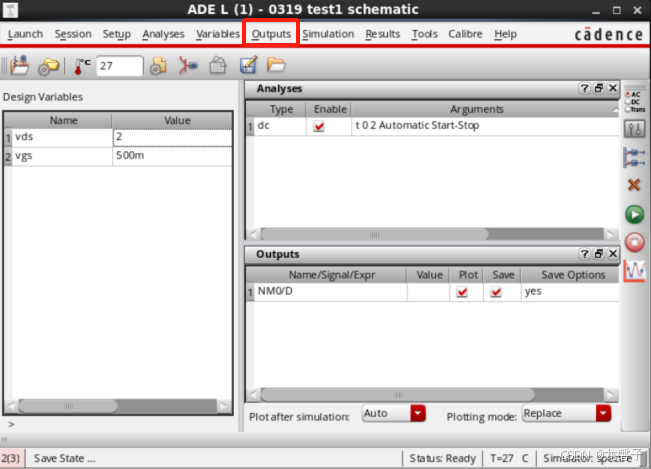This screenshot has height=469, width=651.
Task: Toggle Plot checkbox for NM0/D
Action: click(x=462, y=292)
